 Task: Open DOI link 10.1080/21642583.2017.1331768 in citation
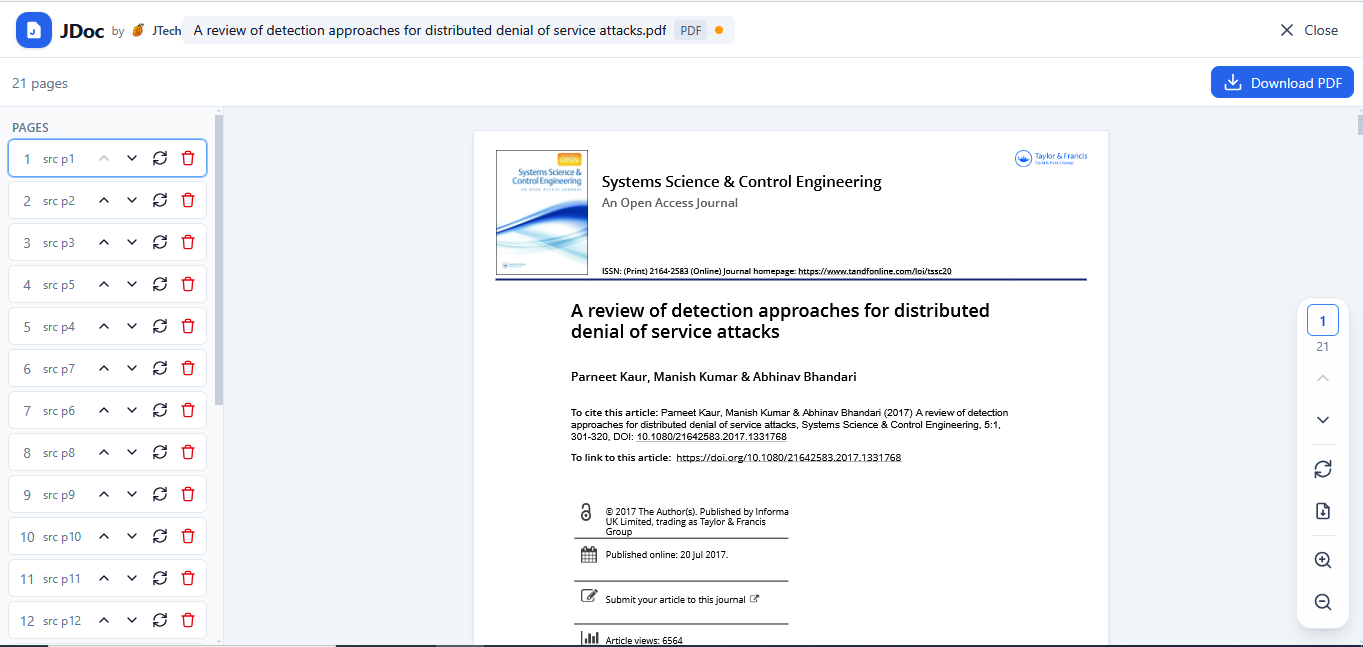(x=712, y=437)
